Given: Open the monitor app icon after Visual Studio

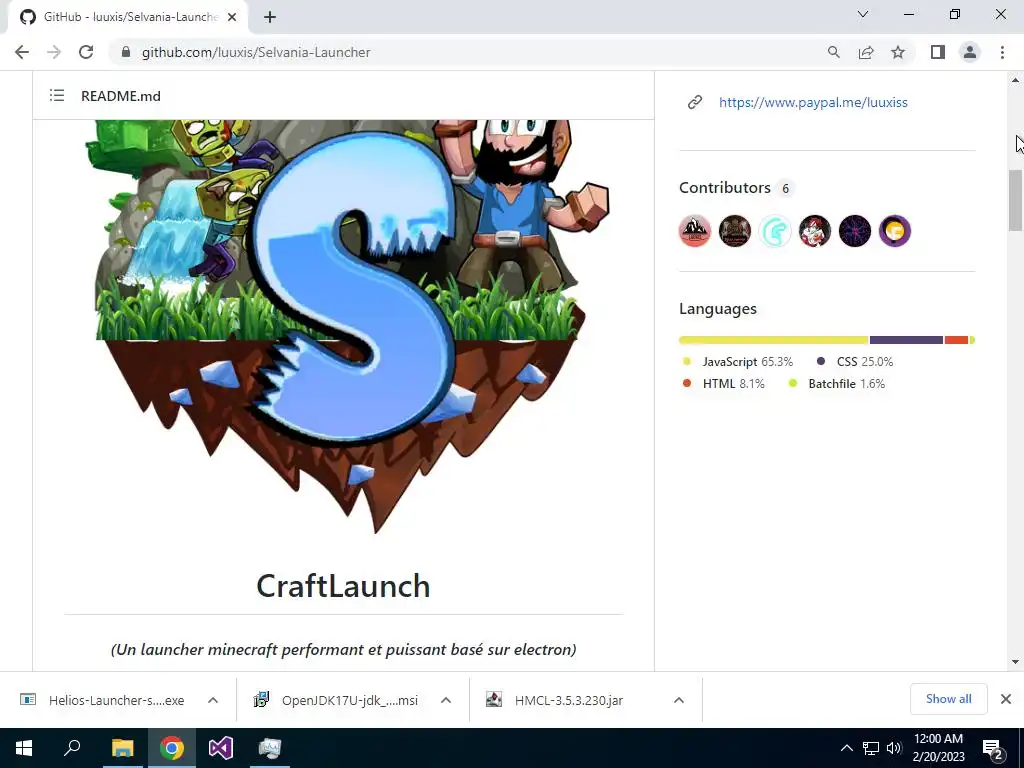Looking at the screenshot, I should click(269, 748).
